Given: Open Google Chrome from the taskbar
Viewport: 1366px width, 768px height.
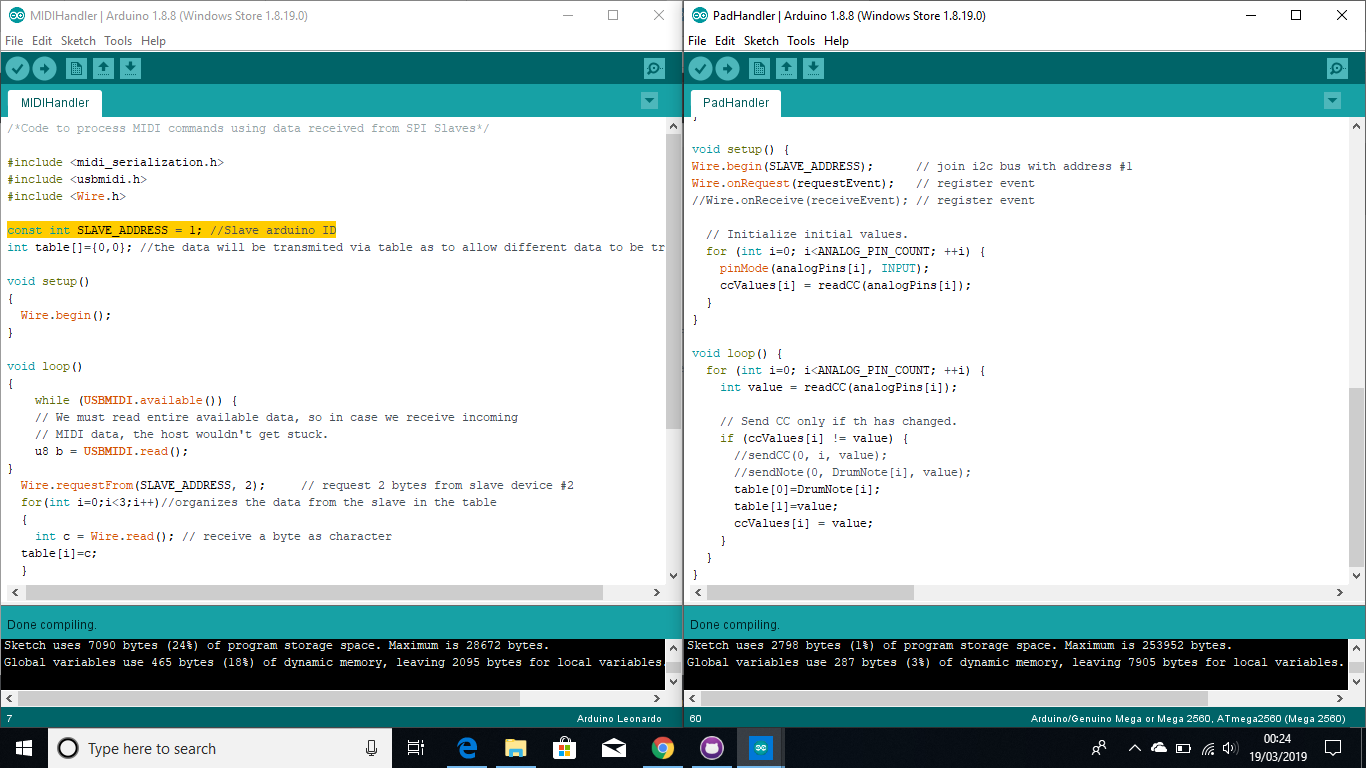Looking at the screenshot, I should [x=662, y=748].
